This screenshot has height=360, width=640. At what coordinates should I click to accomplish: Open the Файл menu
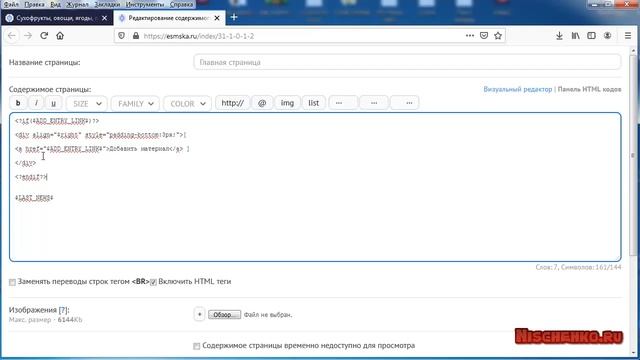pyautogui.click(x=11, y=4)
